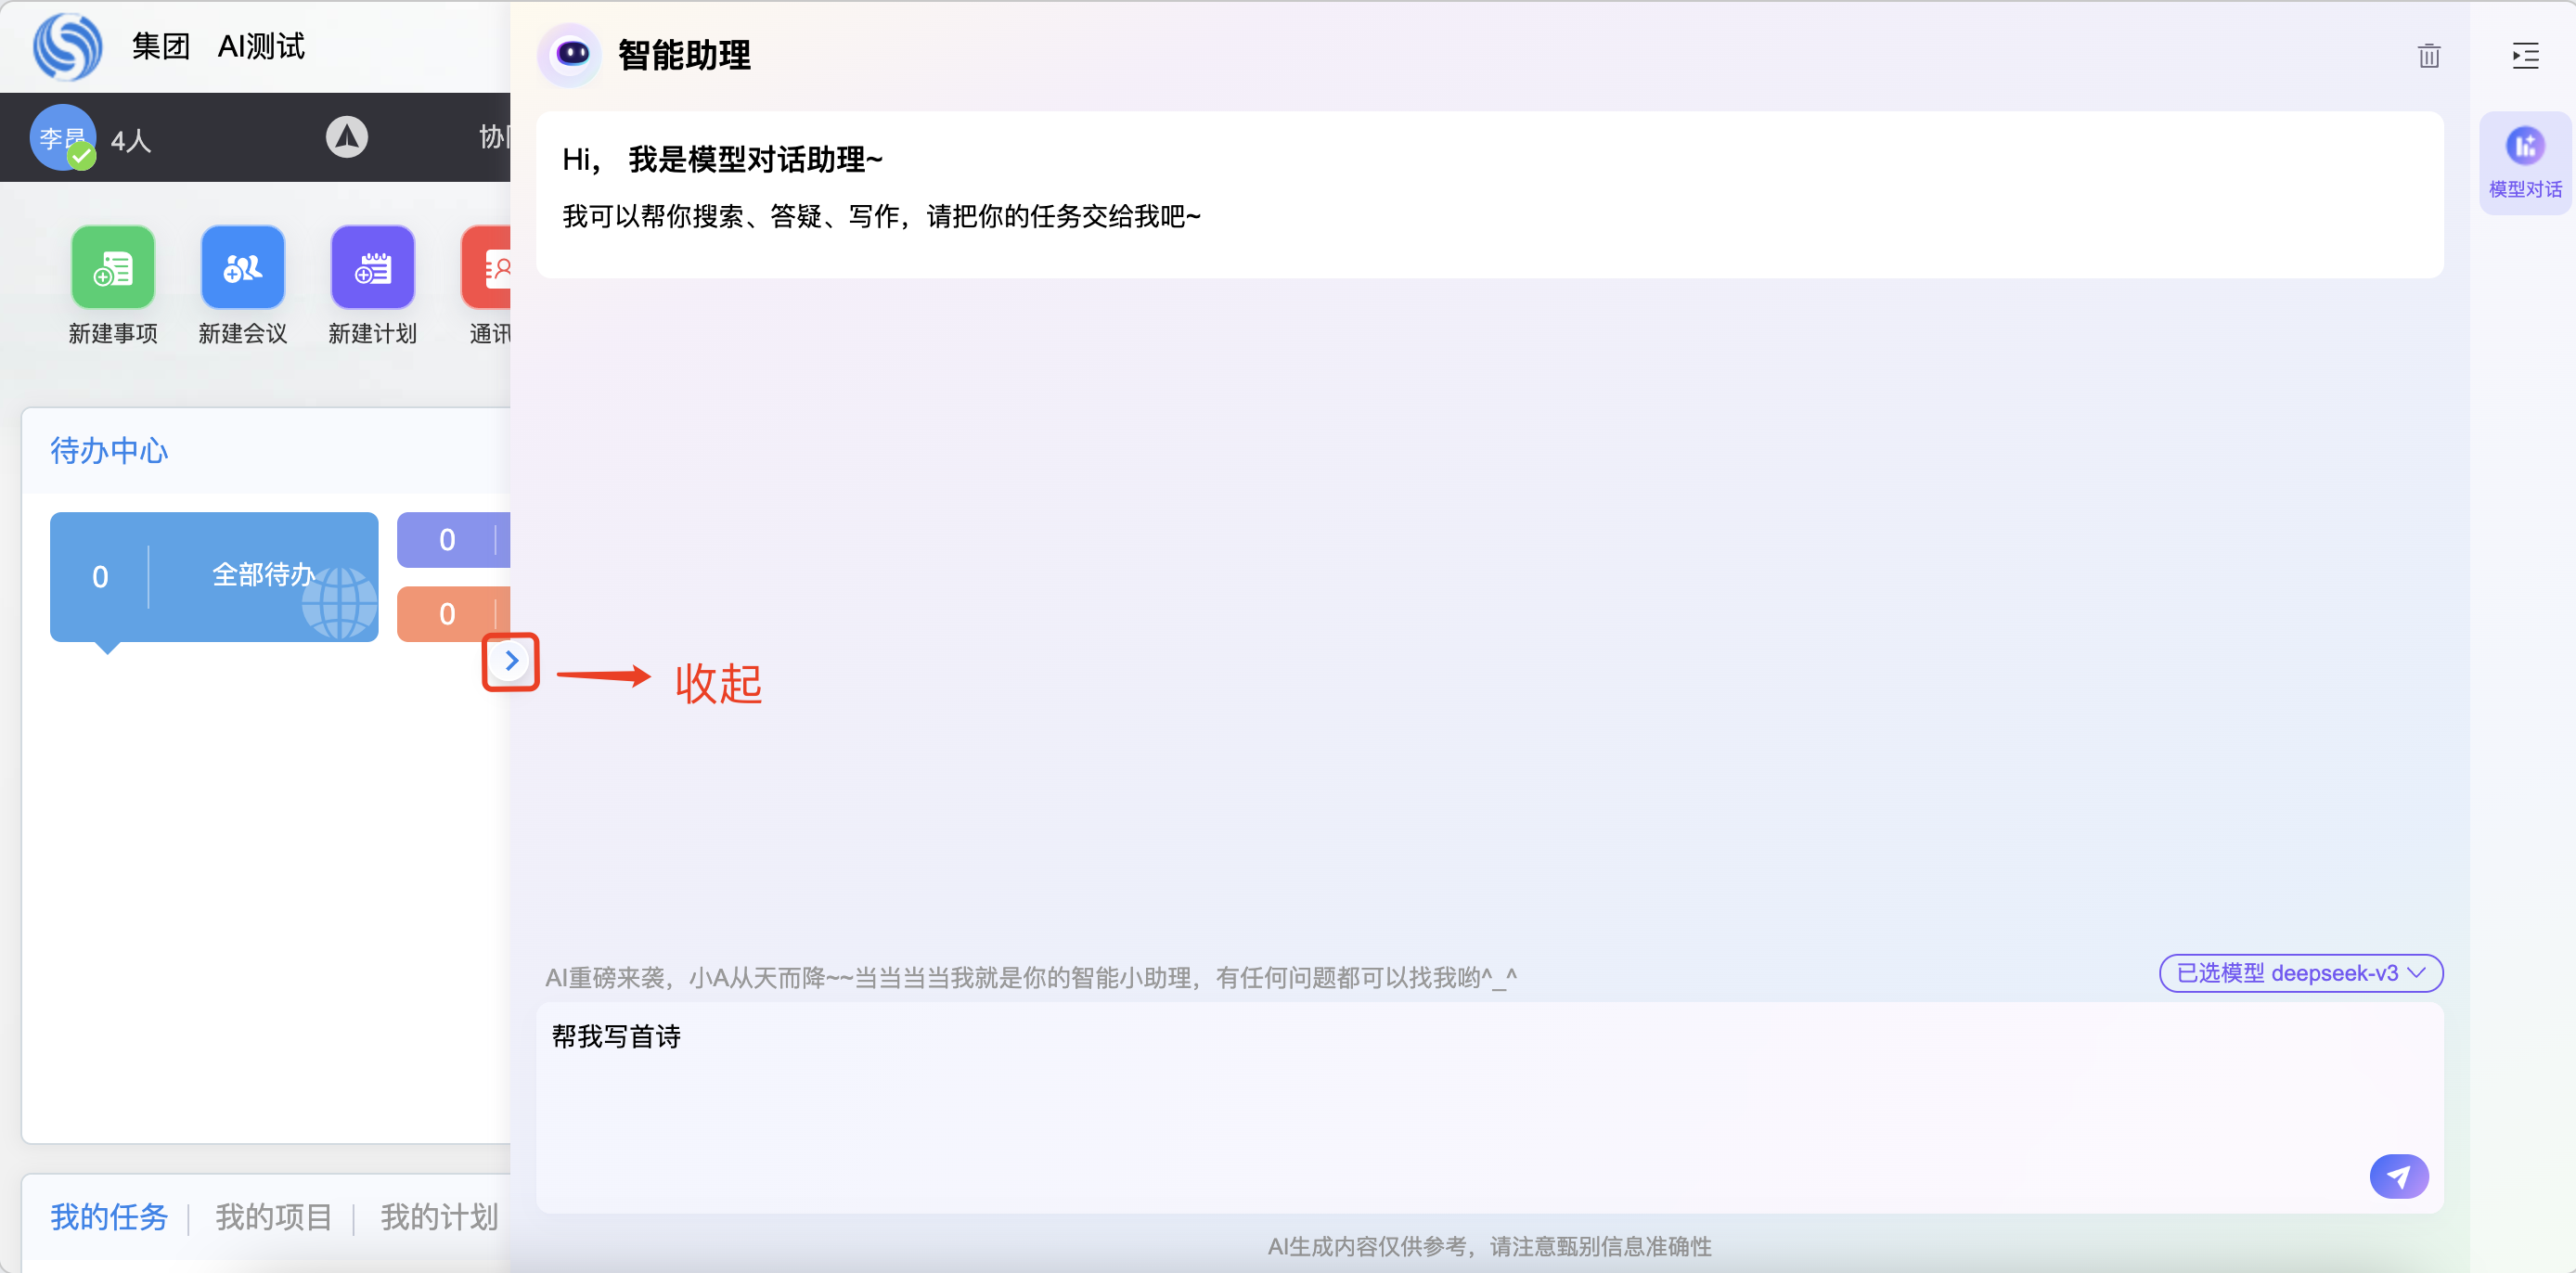Click the 智能助理 robot avatar icon

click(571, 54)
